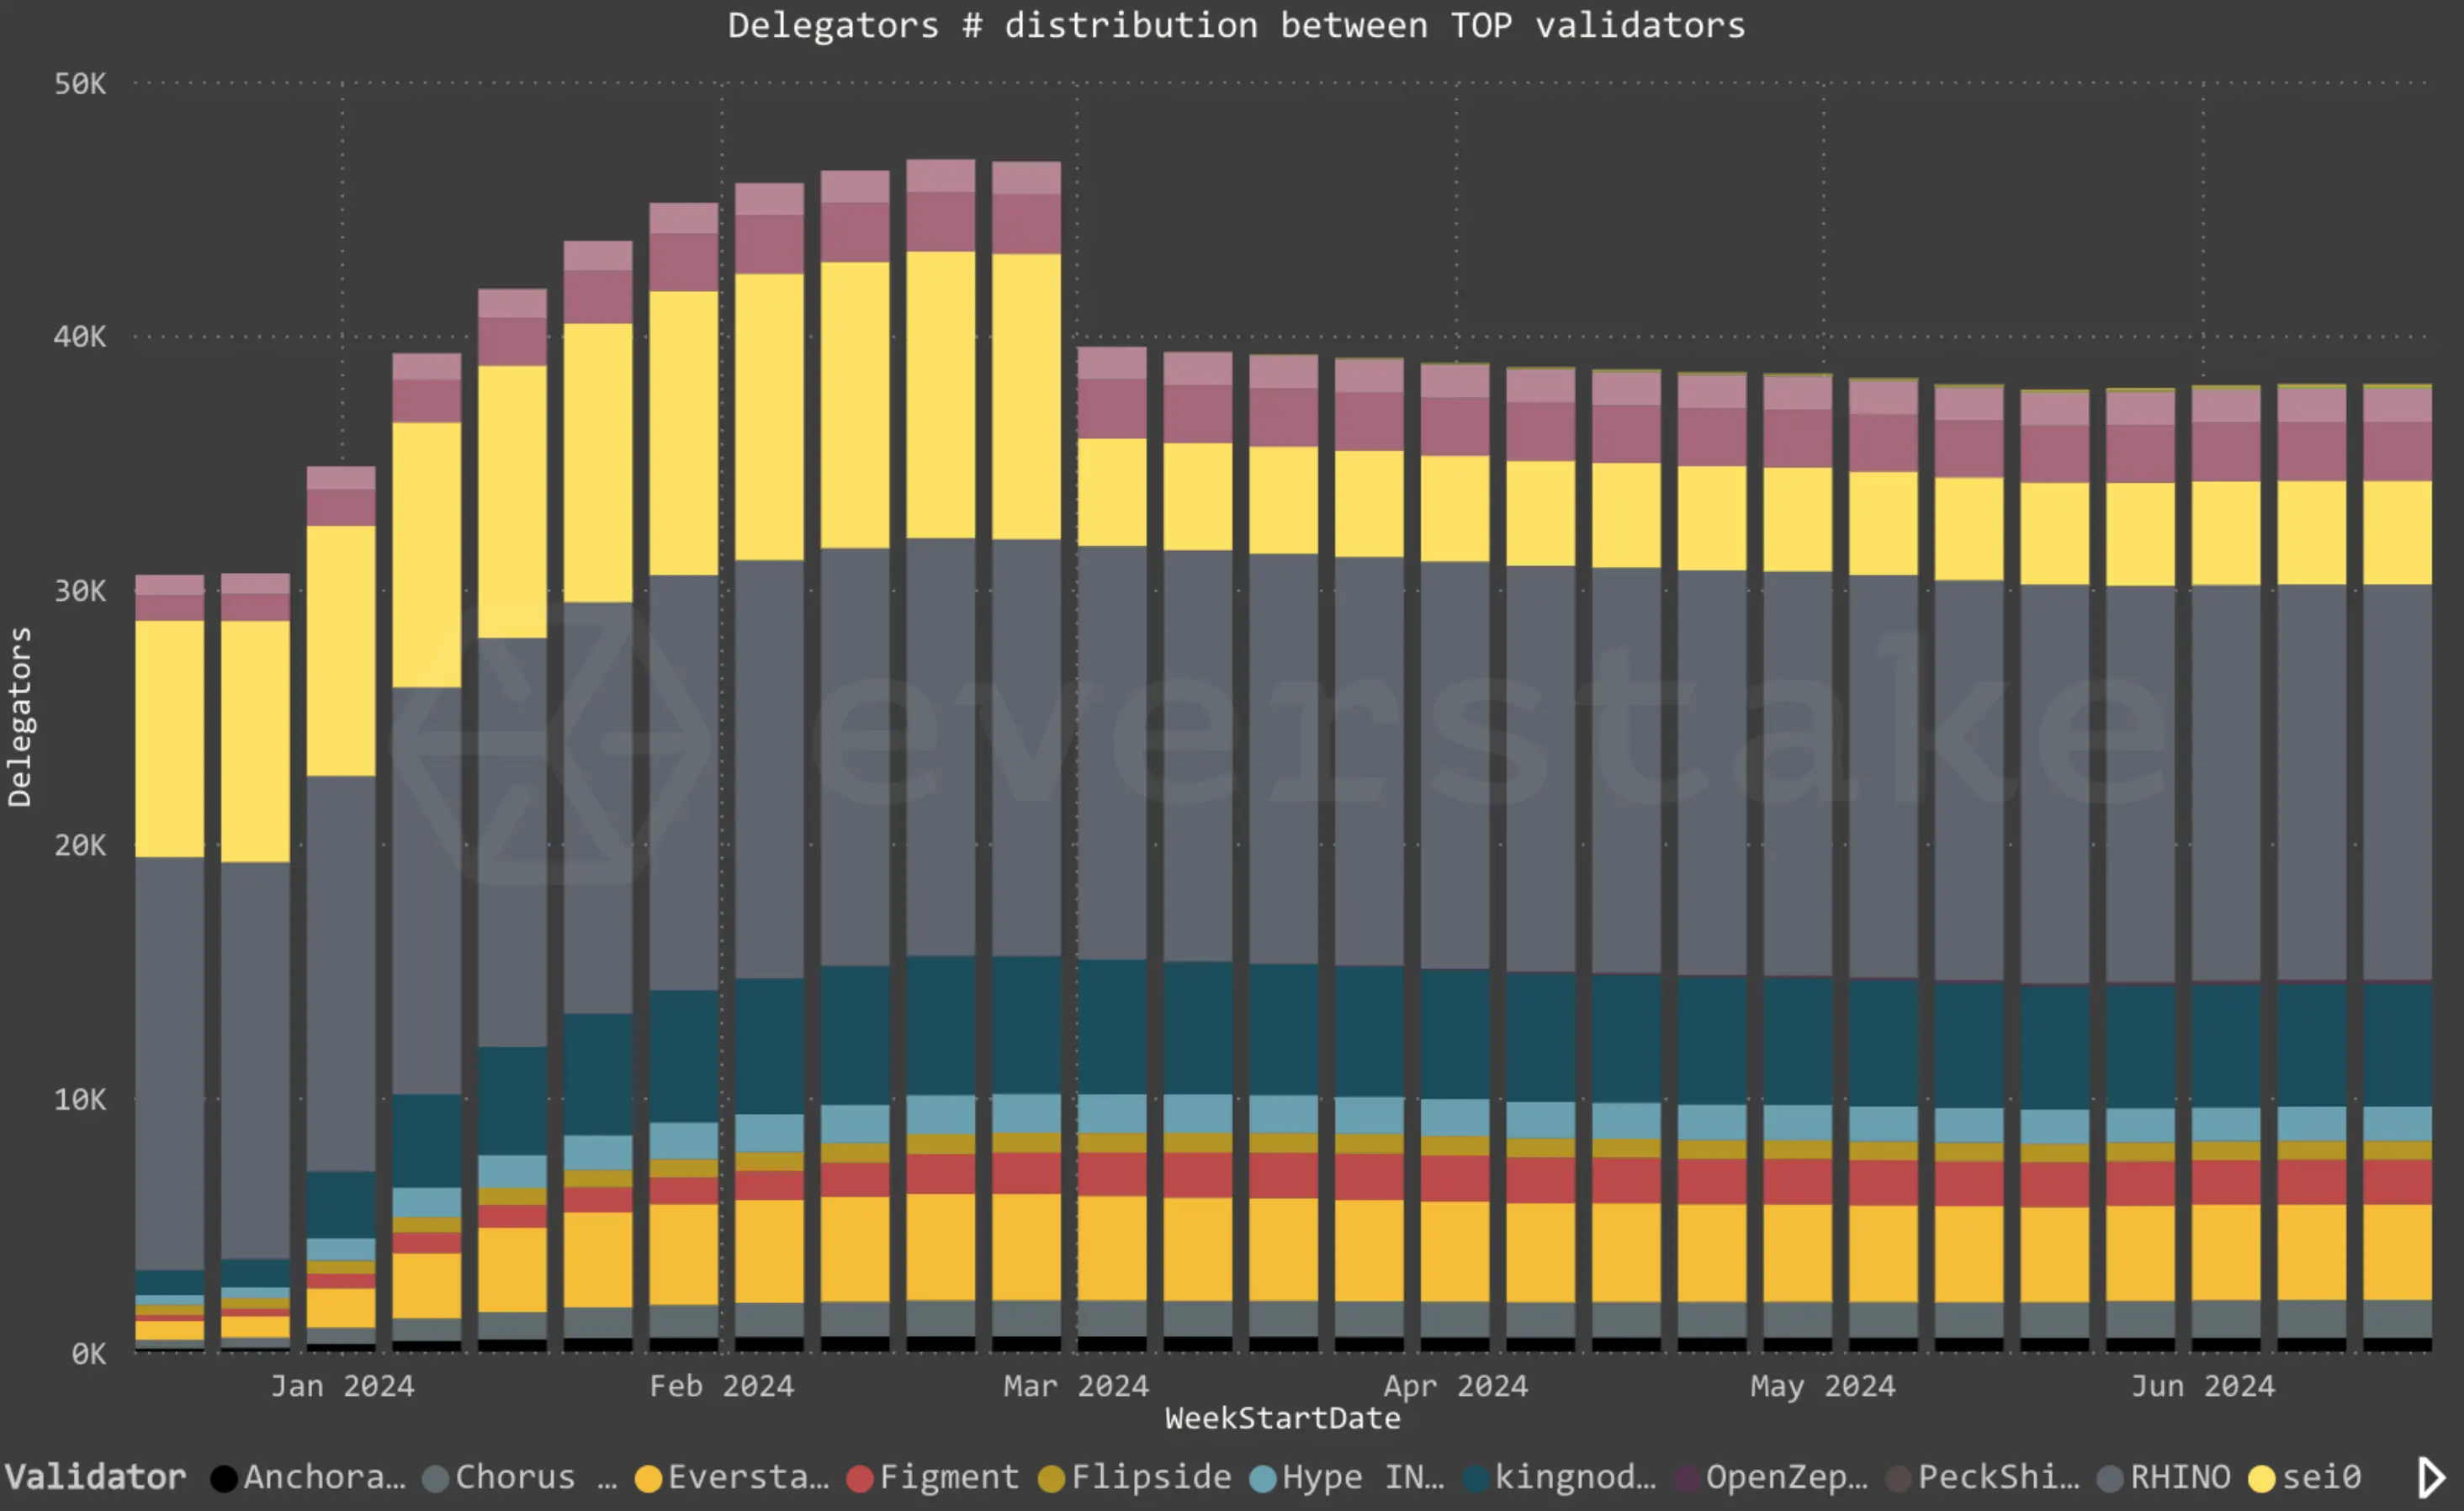Click the black Anchora… legend swatch
The width and height of the screenshot is (2464, 1511).
click(x=224, y=1478)
